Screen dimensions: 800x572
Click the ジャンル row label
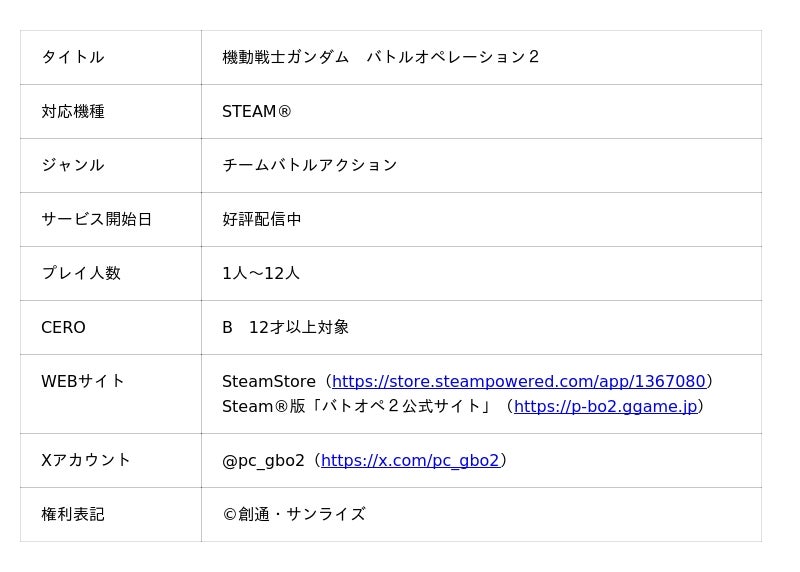pos(73,166)
